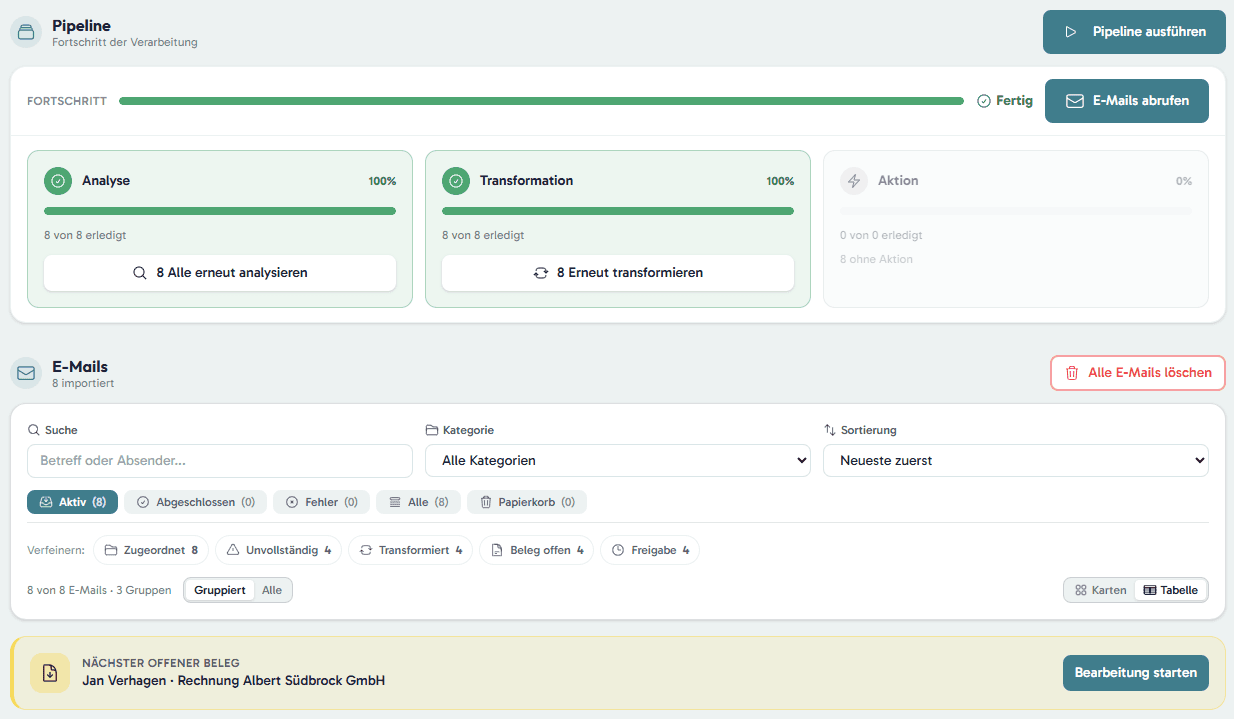1234x719 pixels.
Task: Click the document icon in Beleg offen chip
Action: (497, 550)
